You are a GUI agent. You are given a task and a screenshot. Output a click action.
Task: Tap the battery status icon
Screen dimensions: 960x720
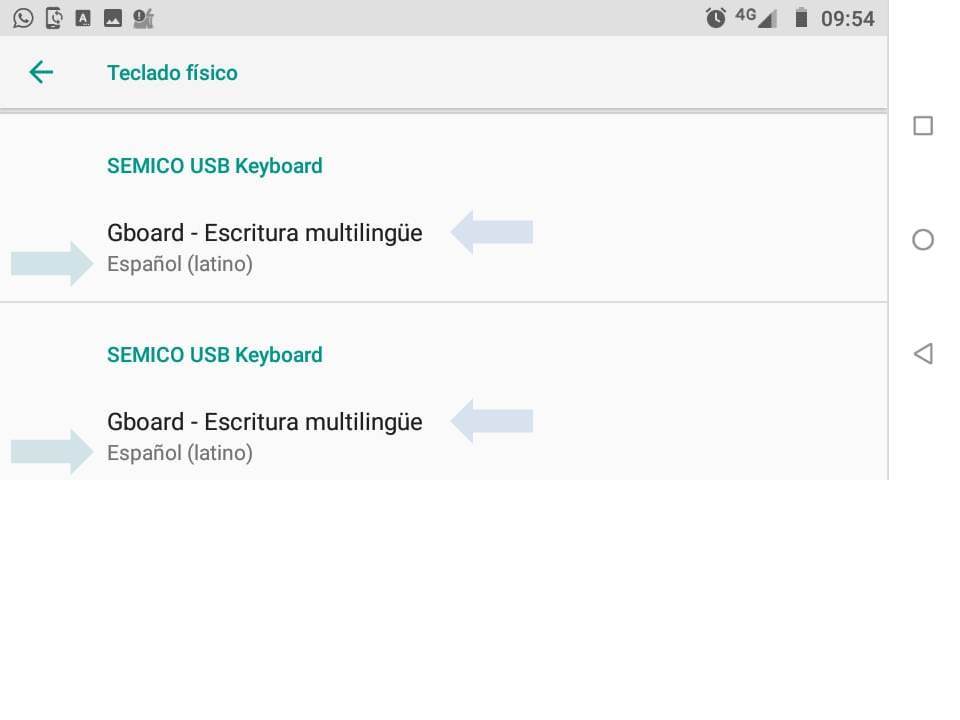pyautogui.click(x=801, y=18)
